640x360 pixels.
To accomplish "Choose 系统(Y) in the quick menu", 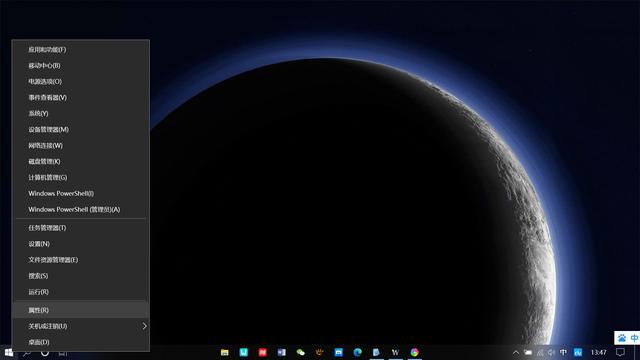I will tap(80, 113).
